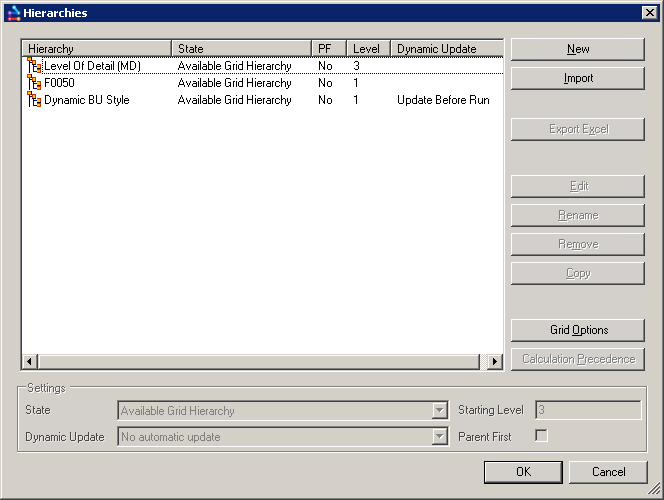Open the State dropdown
The width and height of the screenshot is (664, 500).
[439, 411]
